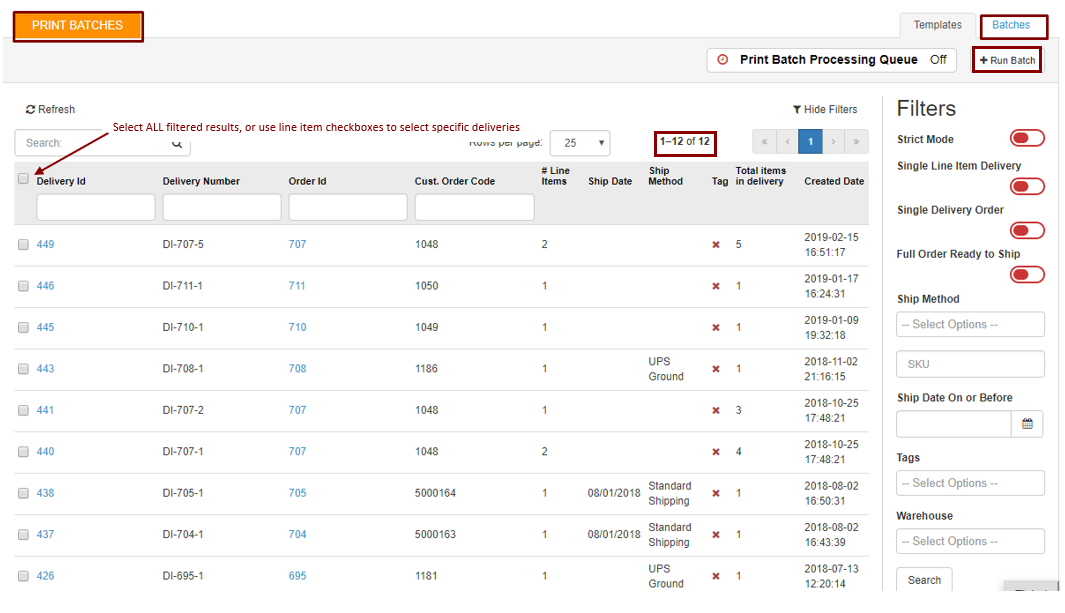Open delivery id 449 link
The image size is (1065, 613).
coord(46,244)
